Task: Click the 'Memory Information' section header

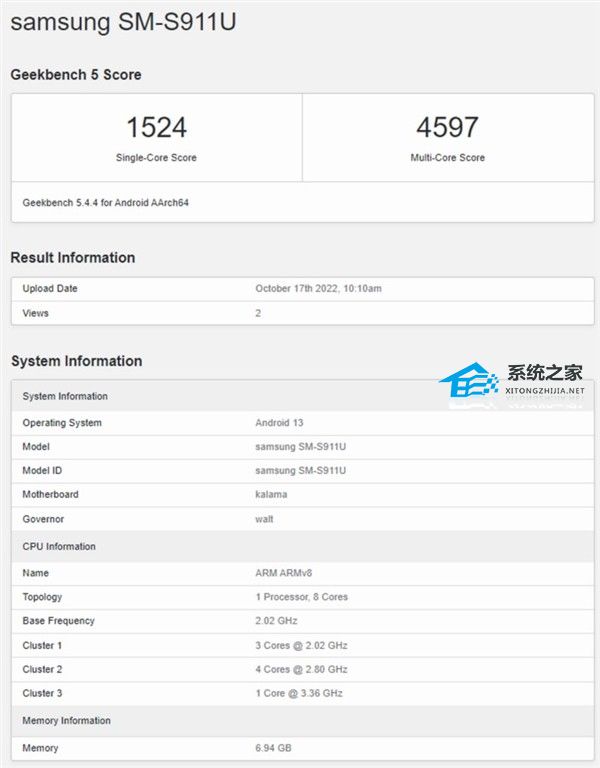Action: [303, 720]
